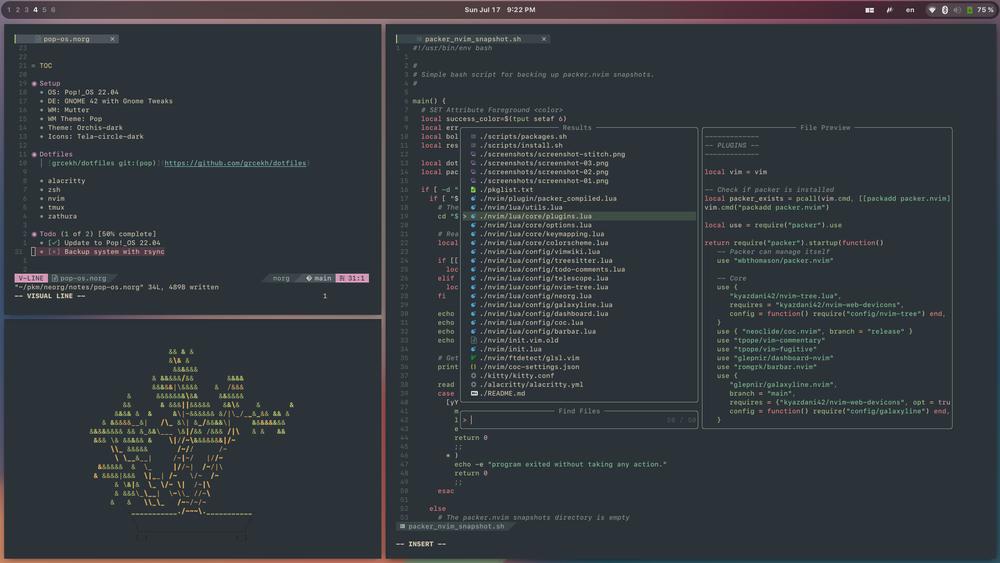Toggle the 'Backup system with rsync' checkbox
This screenshot has height=563, width=1000.
click(54, 252)
